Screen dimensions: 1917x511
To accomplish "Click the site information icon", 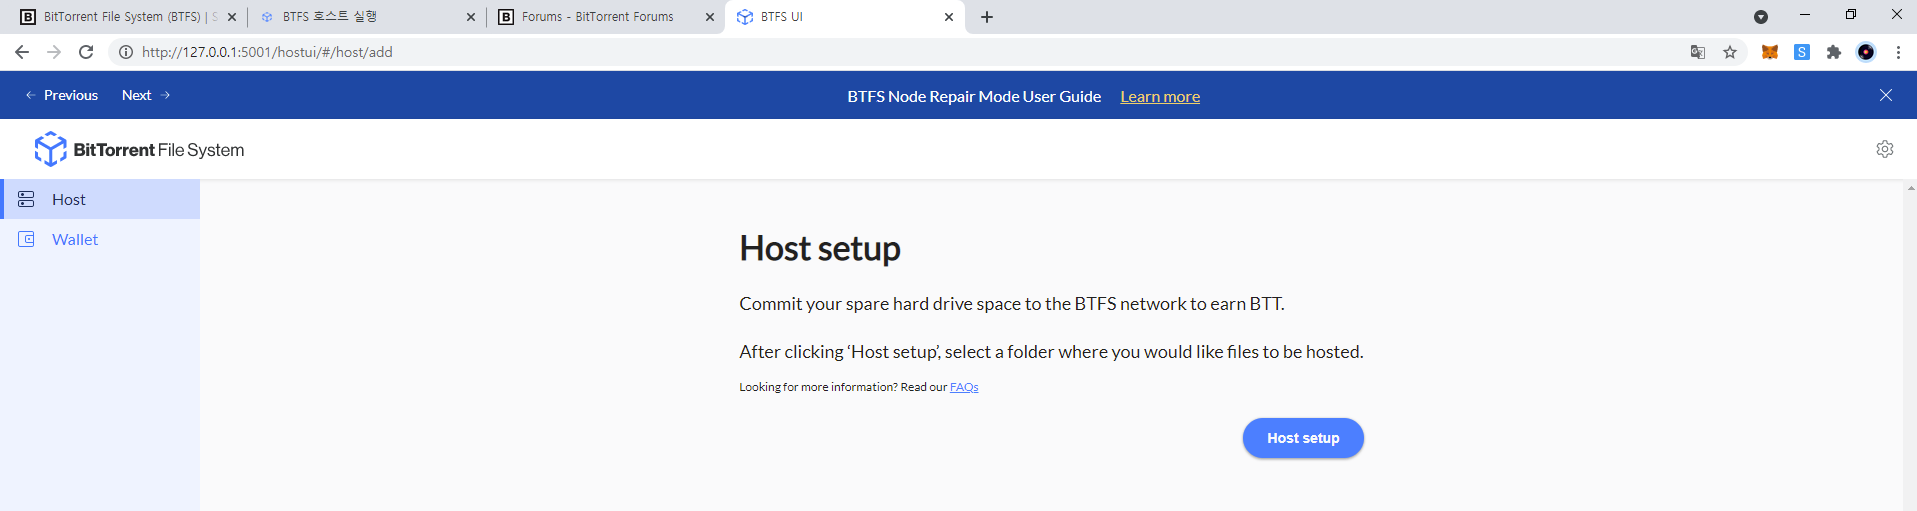I will 126,52.
